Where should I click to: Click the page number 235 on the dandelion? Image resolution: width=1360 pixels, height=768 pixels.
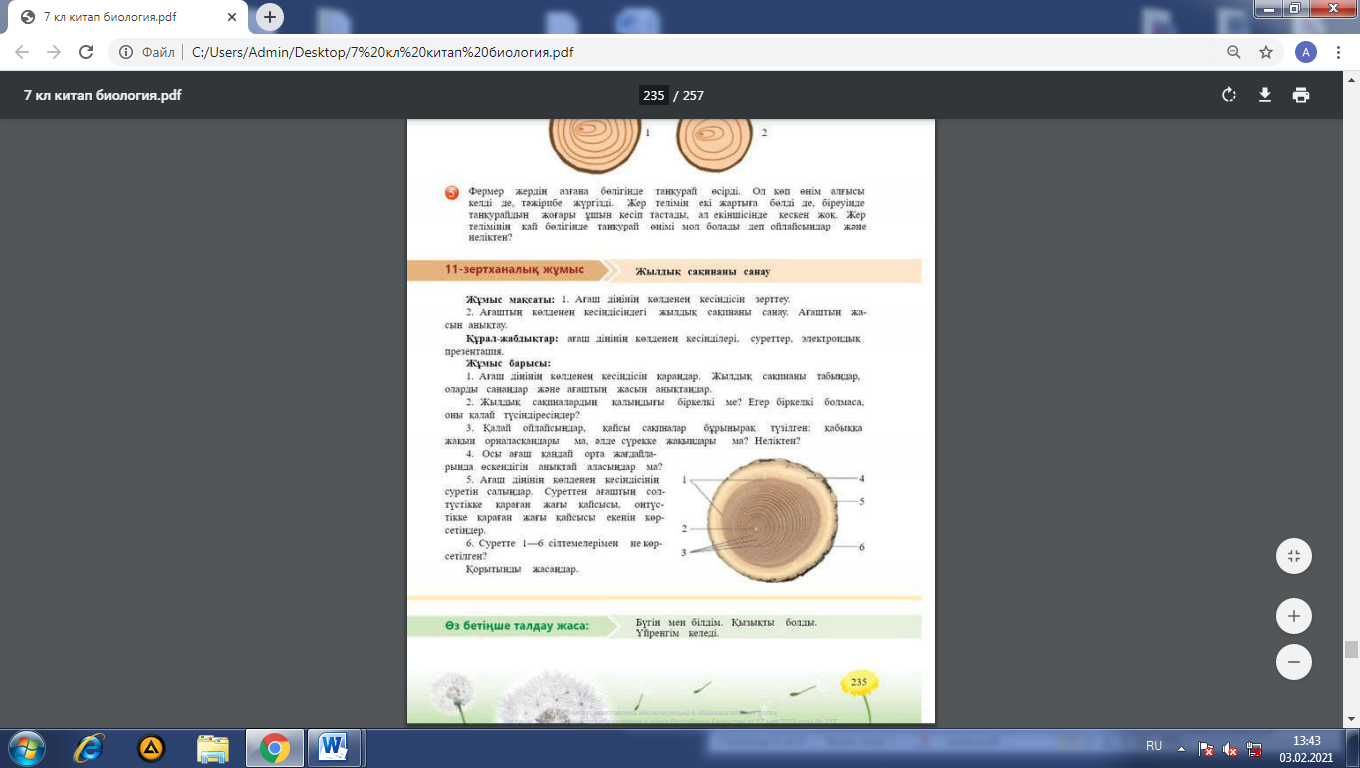coord(858,682)
